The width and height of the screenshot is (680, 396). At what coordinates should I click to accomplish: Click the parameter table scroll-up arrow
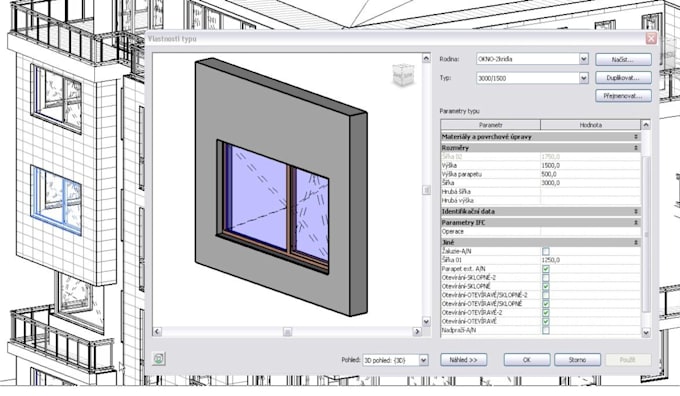click(x=646, y=125)
